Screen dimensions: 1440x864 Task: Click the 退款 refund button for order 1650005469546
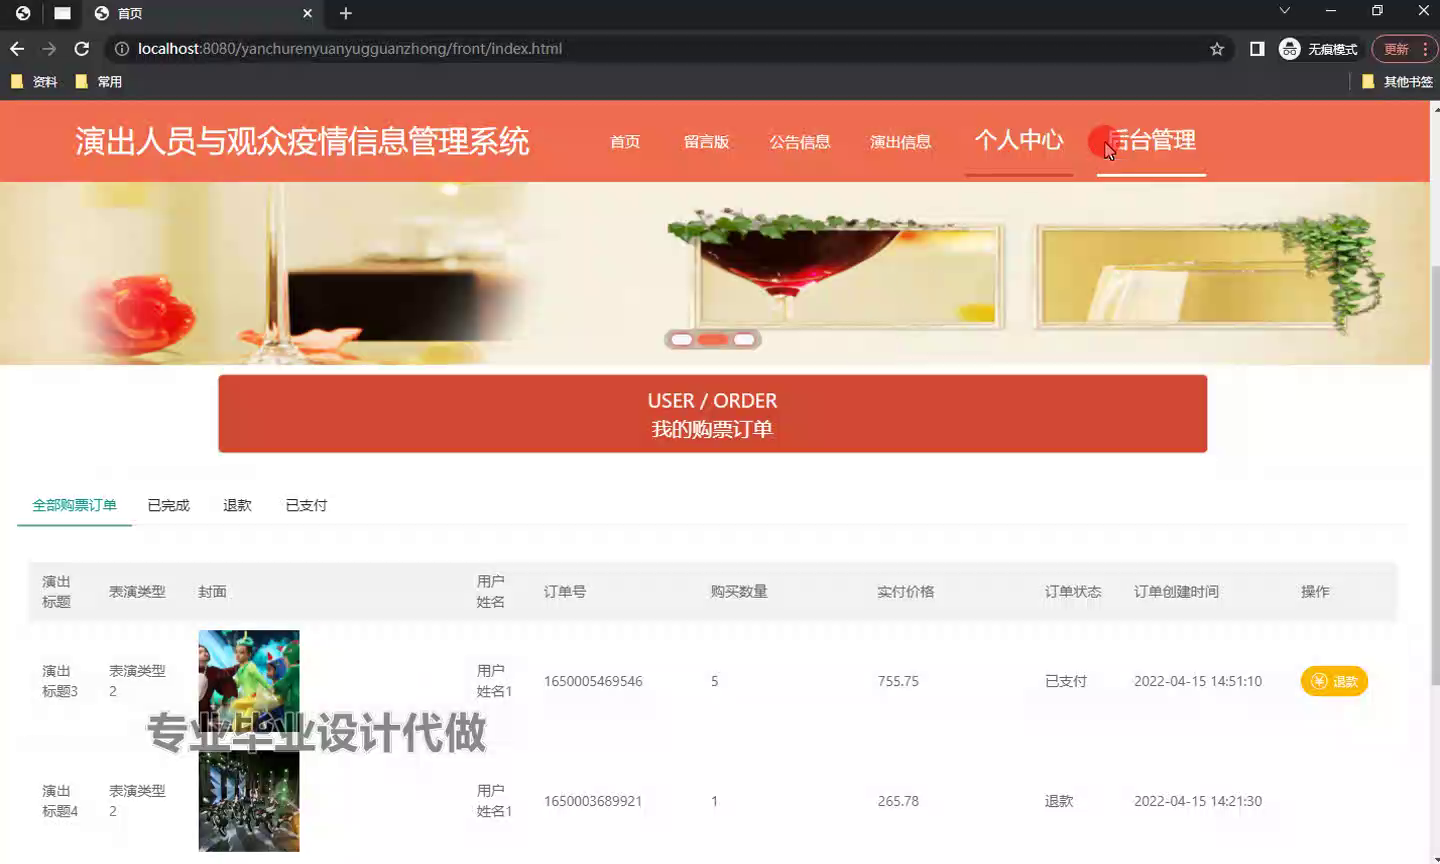point(1334,681)
